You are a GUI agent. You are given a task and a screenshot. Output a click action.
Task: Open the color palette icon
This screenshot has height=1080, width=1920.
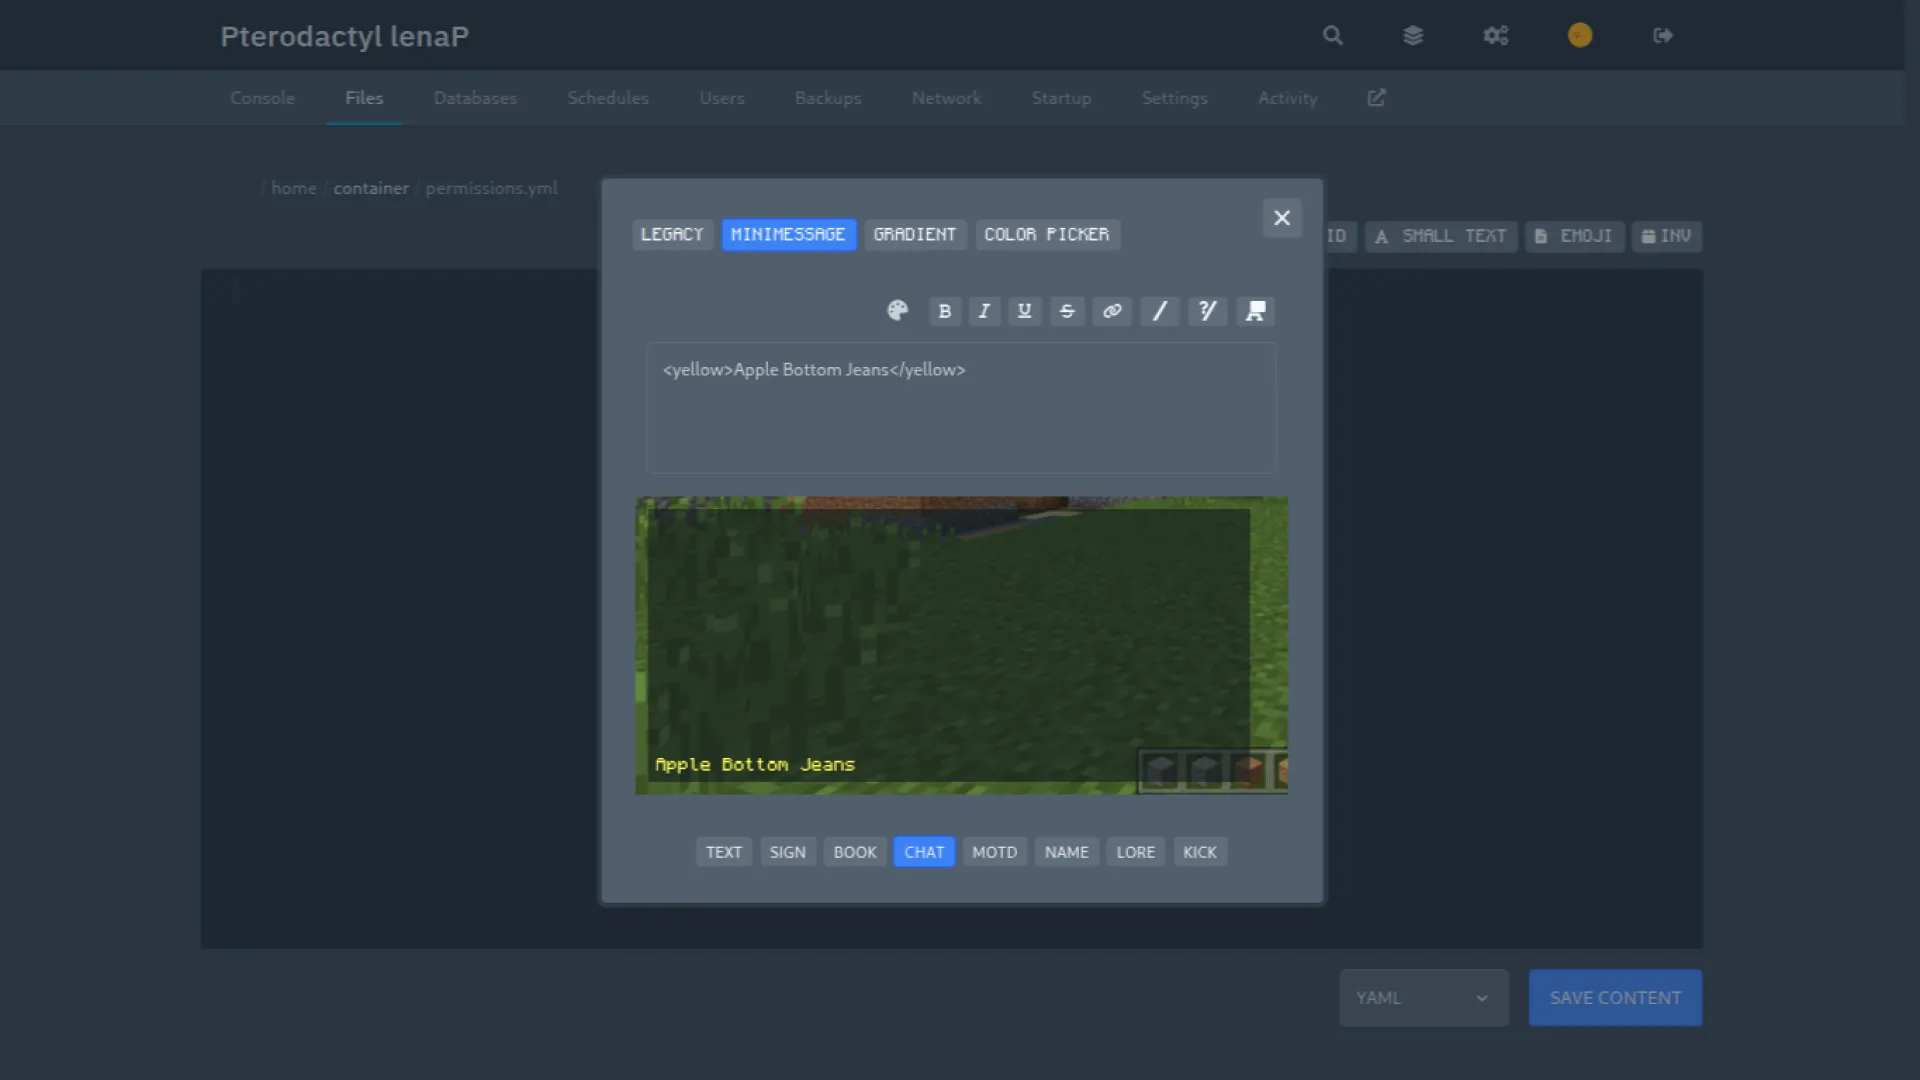[x=897, y=311]
